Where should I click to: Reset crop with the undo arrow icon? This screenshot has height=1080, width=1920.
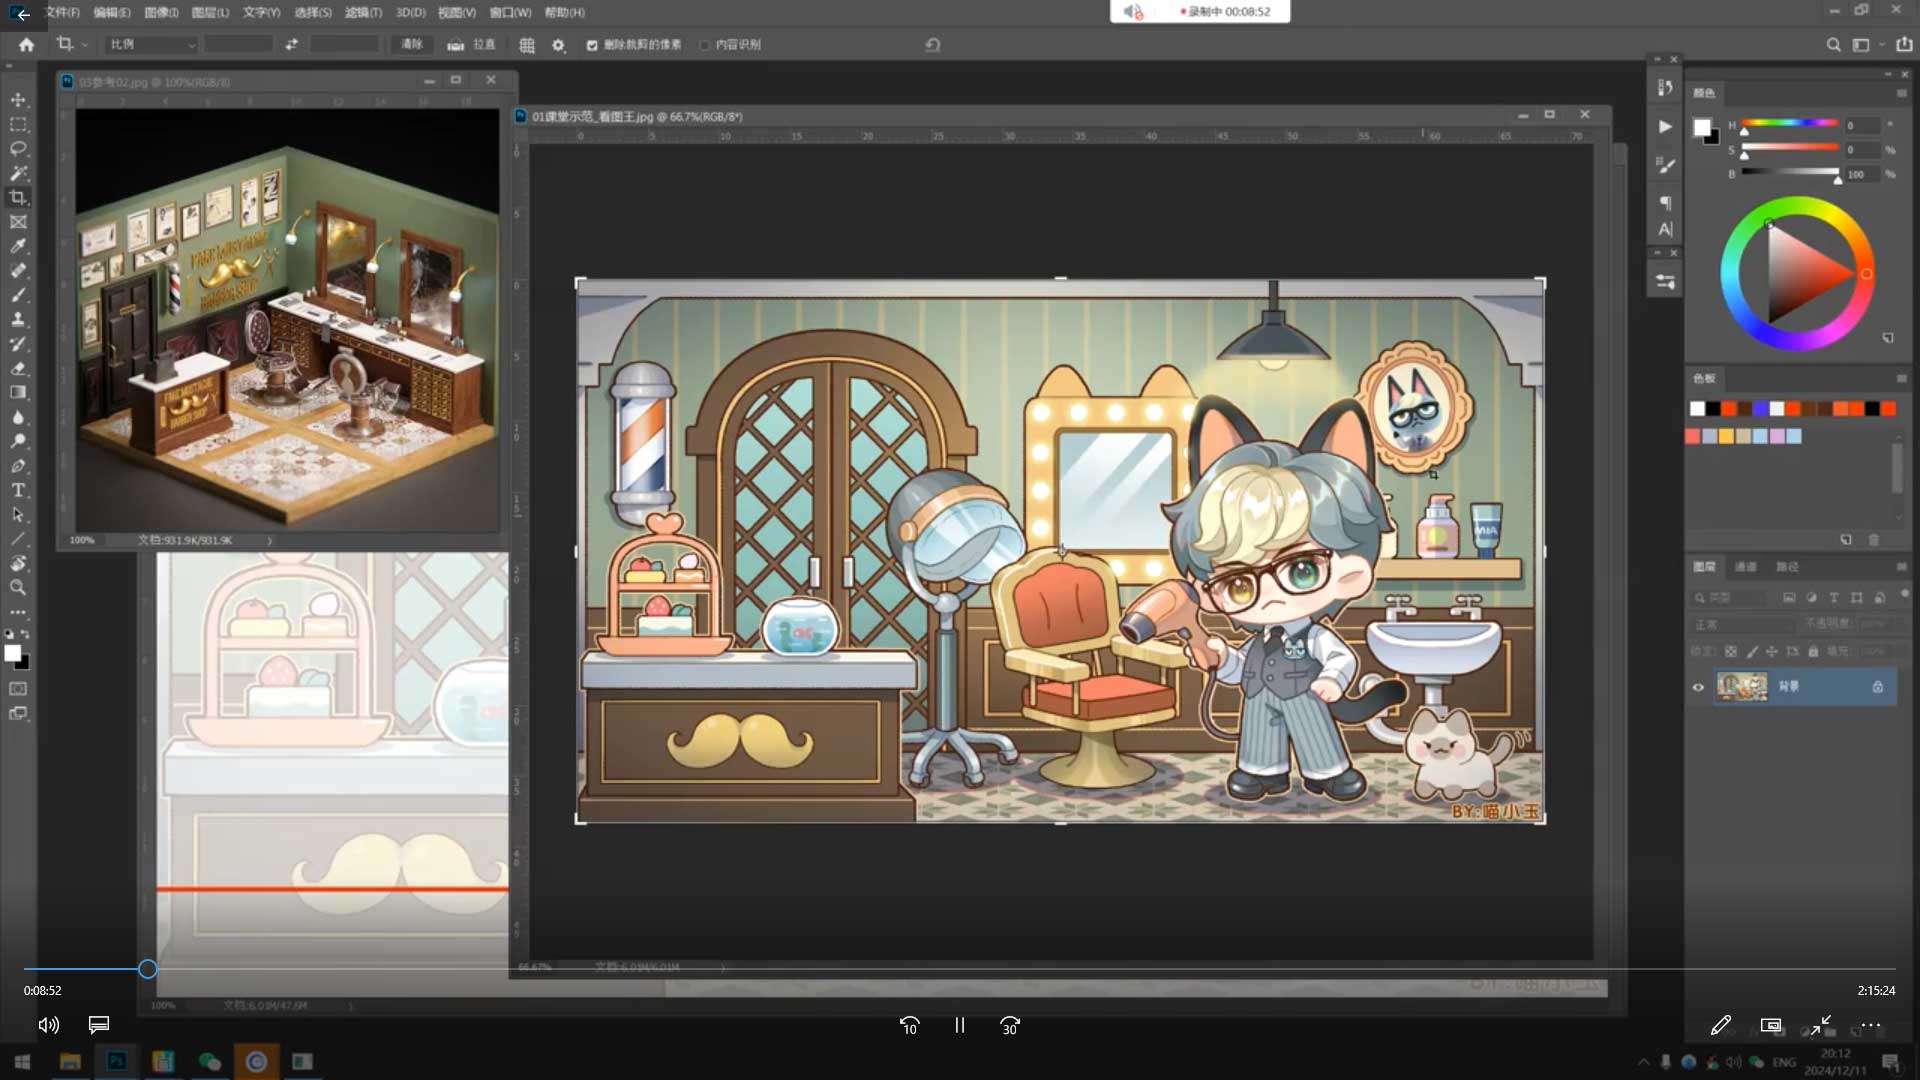[x=932, y=45]
